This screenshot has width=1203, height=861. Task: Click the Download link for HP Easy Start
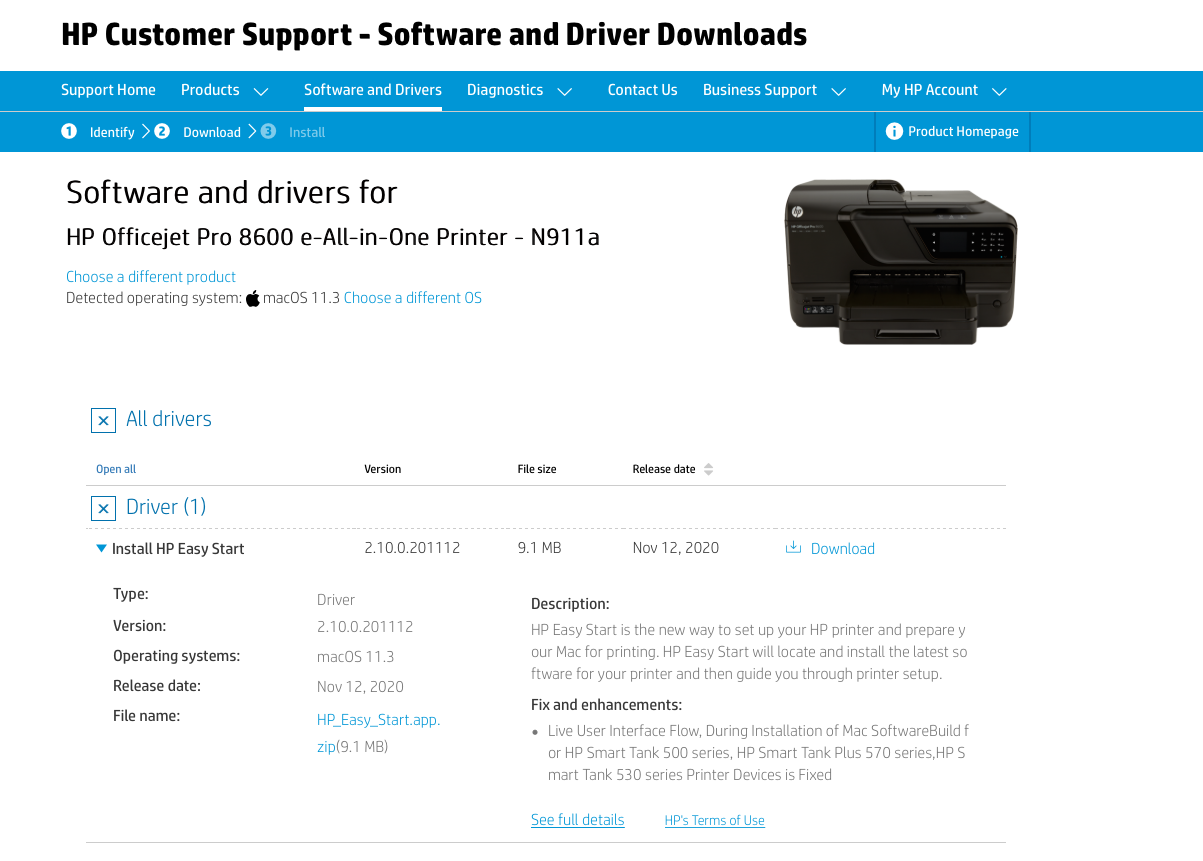843,548
